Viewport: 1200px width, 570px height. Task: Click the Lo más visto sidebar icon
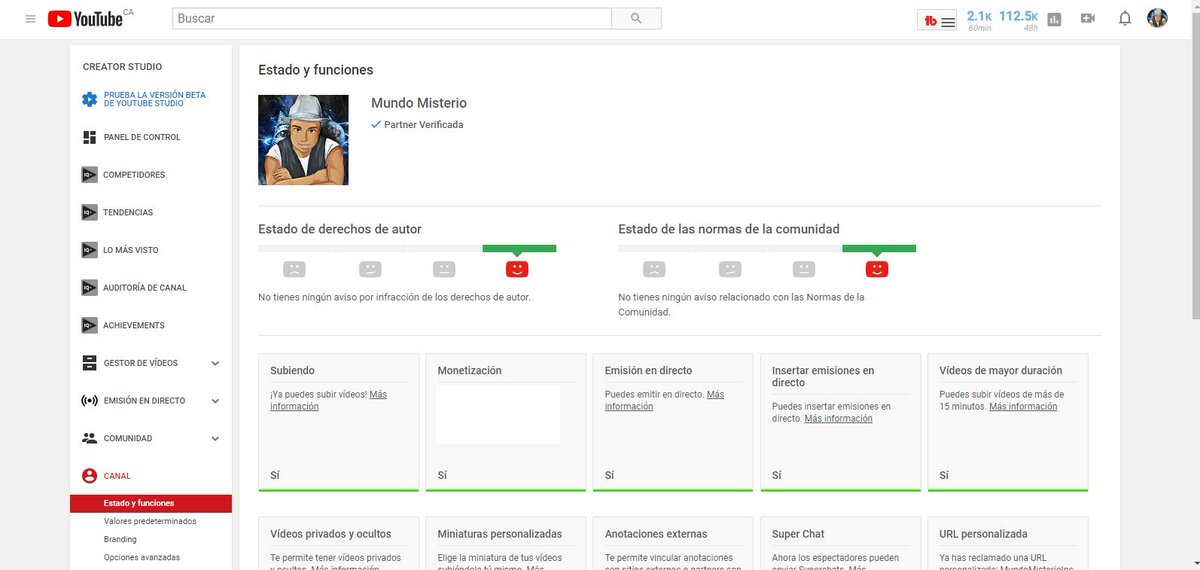(90, 250)
